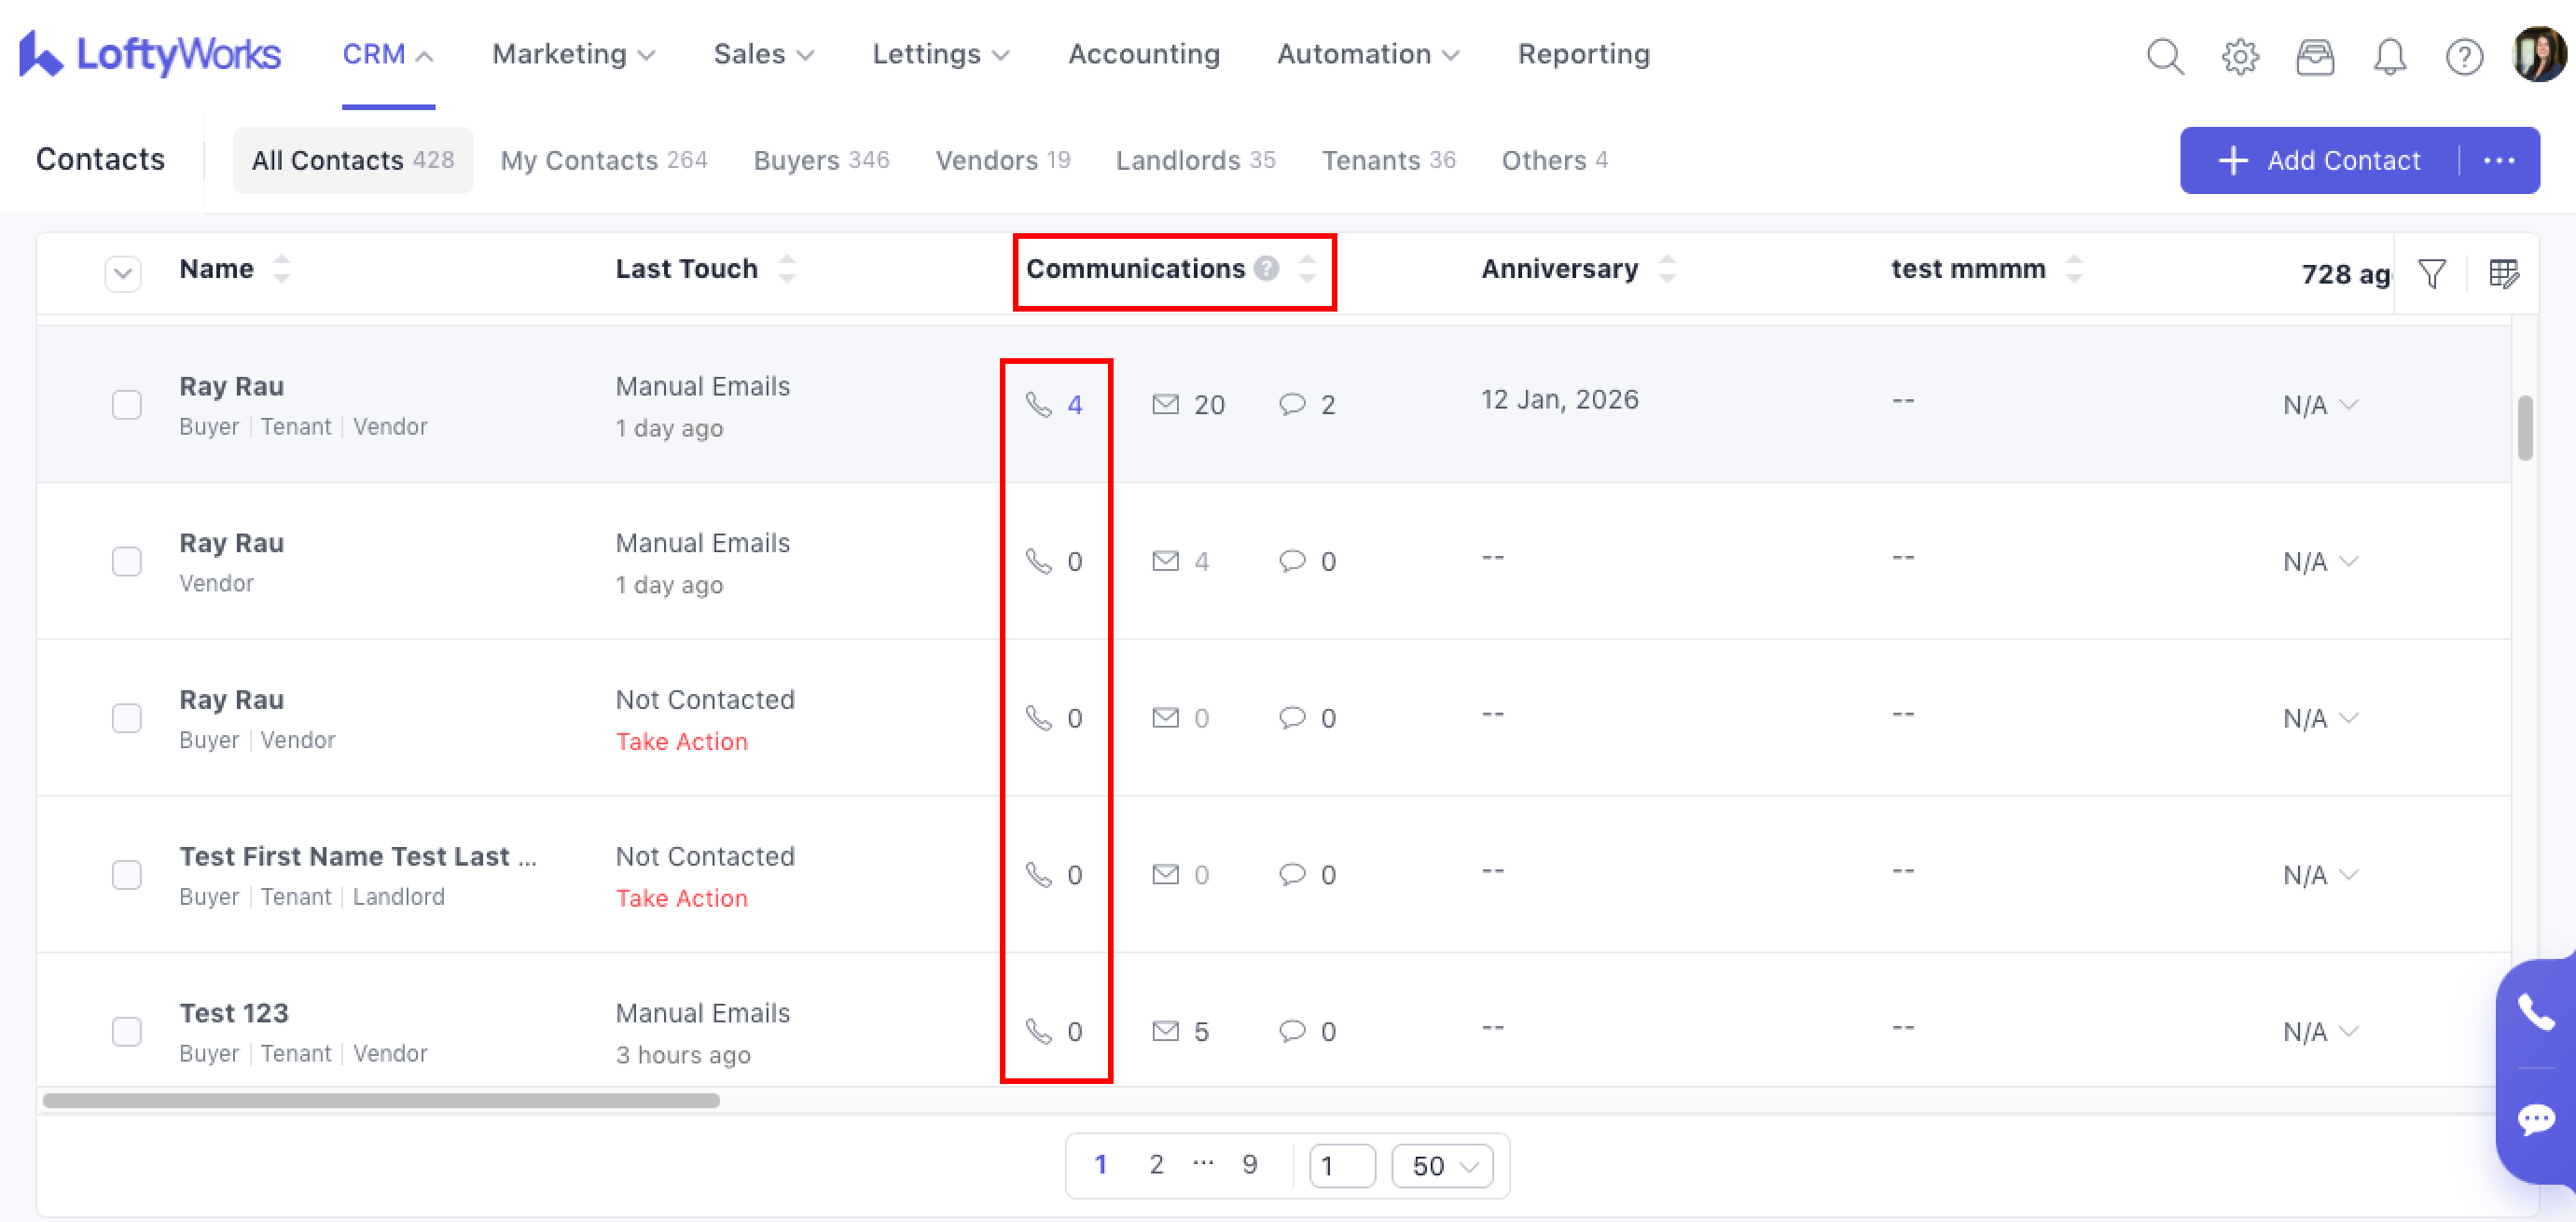Open the column customization grid icon
Viewport: 2576px width, 1222px height.
click(x=2503, y=273)
